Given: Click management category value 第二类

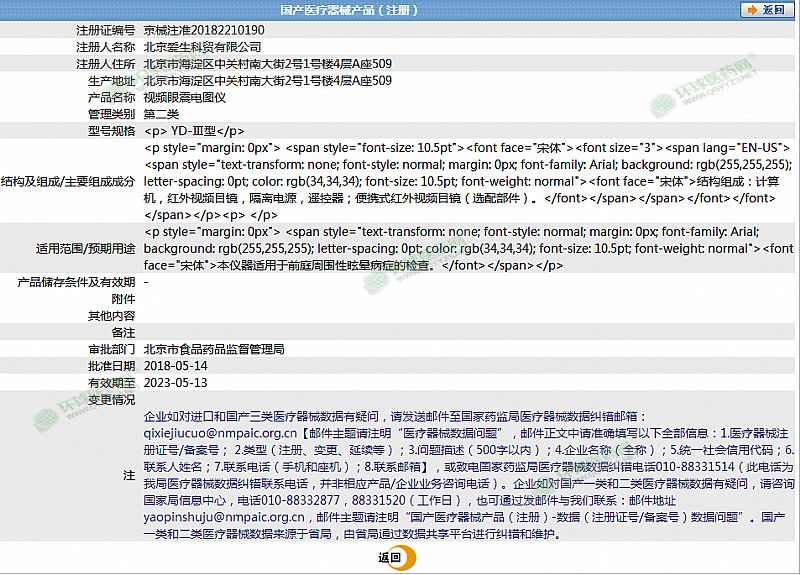Looking at the screenshot, I should (x=161, y=114).
